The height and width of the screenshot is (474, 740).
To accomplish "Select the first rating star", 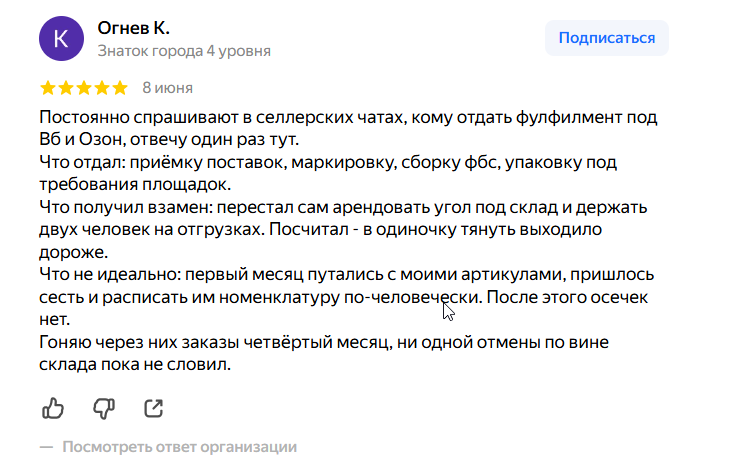I will (48, 88).
